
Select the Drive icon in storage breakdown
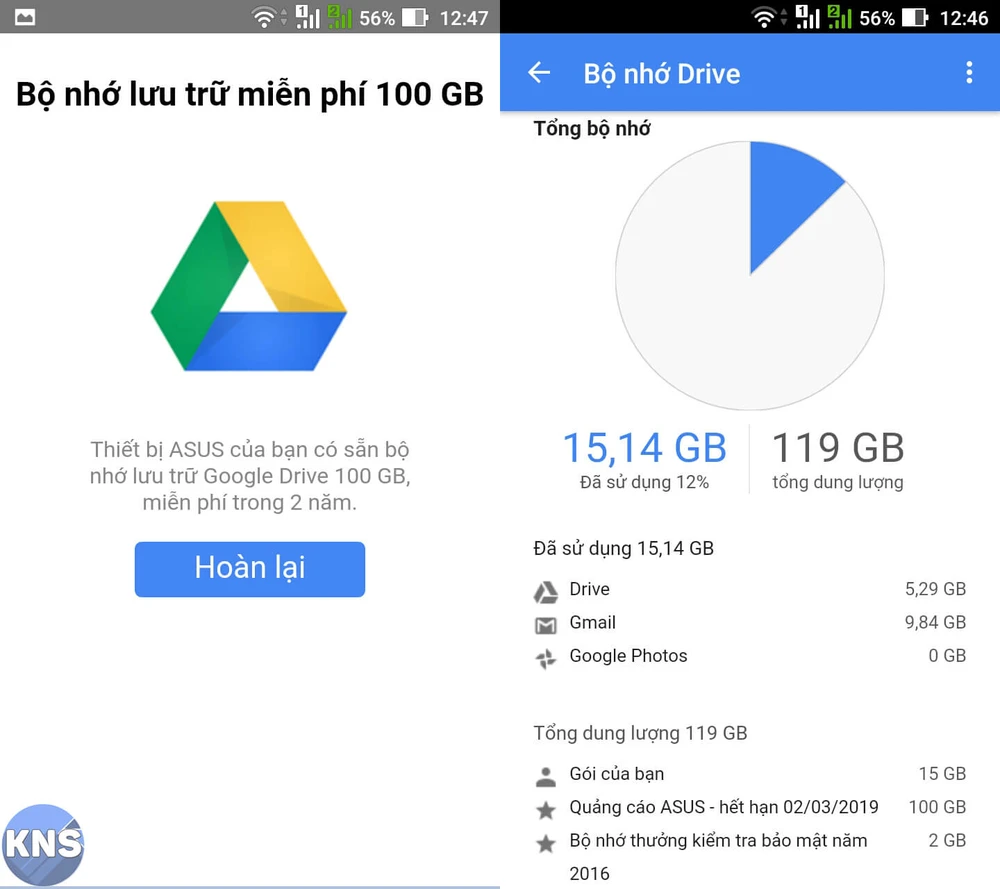(x=545, y=589)
